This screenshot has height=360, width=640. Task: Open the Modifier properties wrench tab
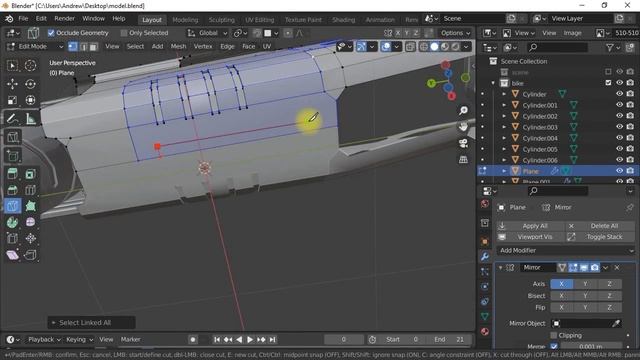coord(485,256)
